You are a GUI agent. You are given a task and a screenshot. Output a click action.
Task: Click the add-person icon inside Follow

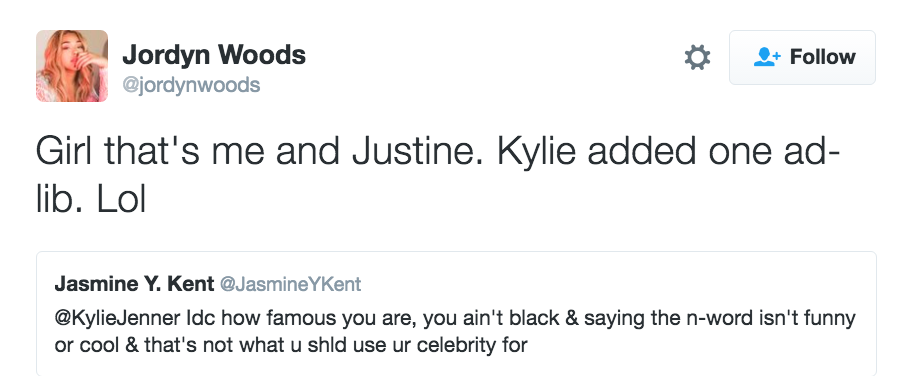pos(767,57)
